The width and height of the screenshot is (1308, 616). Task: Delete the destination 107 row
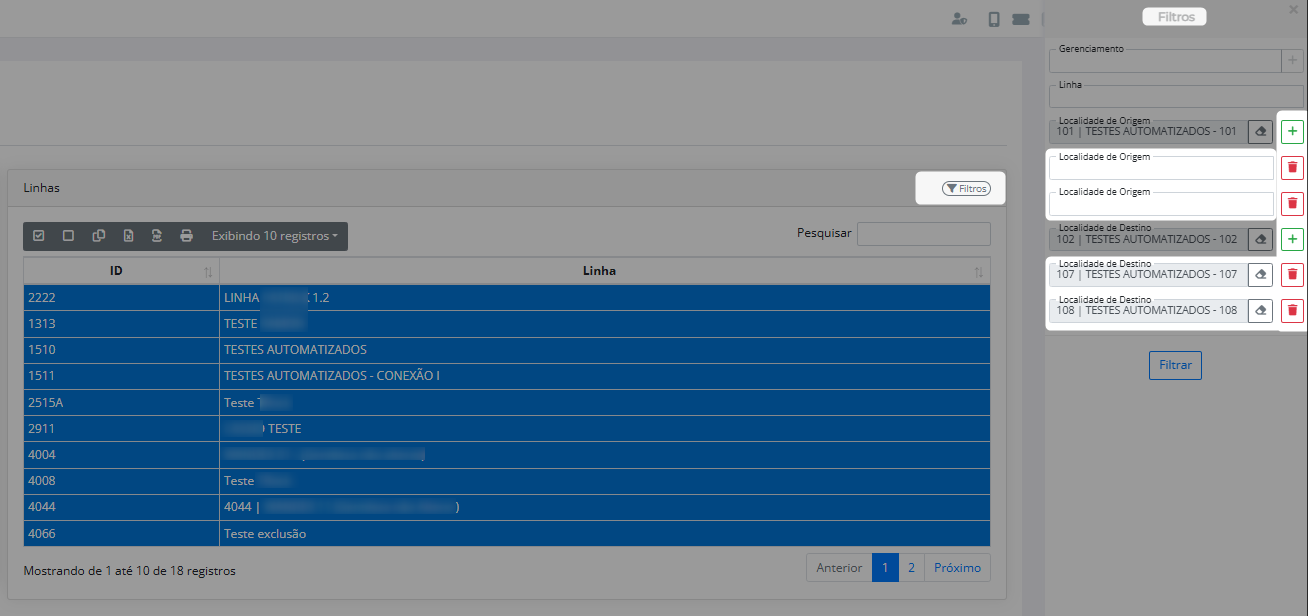1292,274
